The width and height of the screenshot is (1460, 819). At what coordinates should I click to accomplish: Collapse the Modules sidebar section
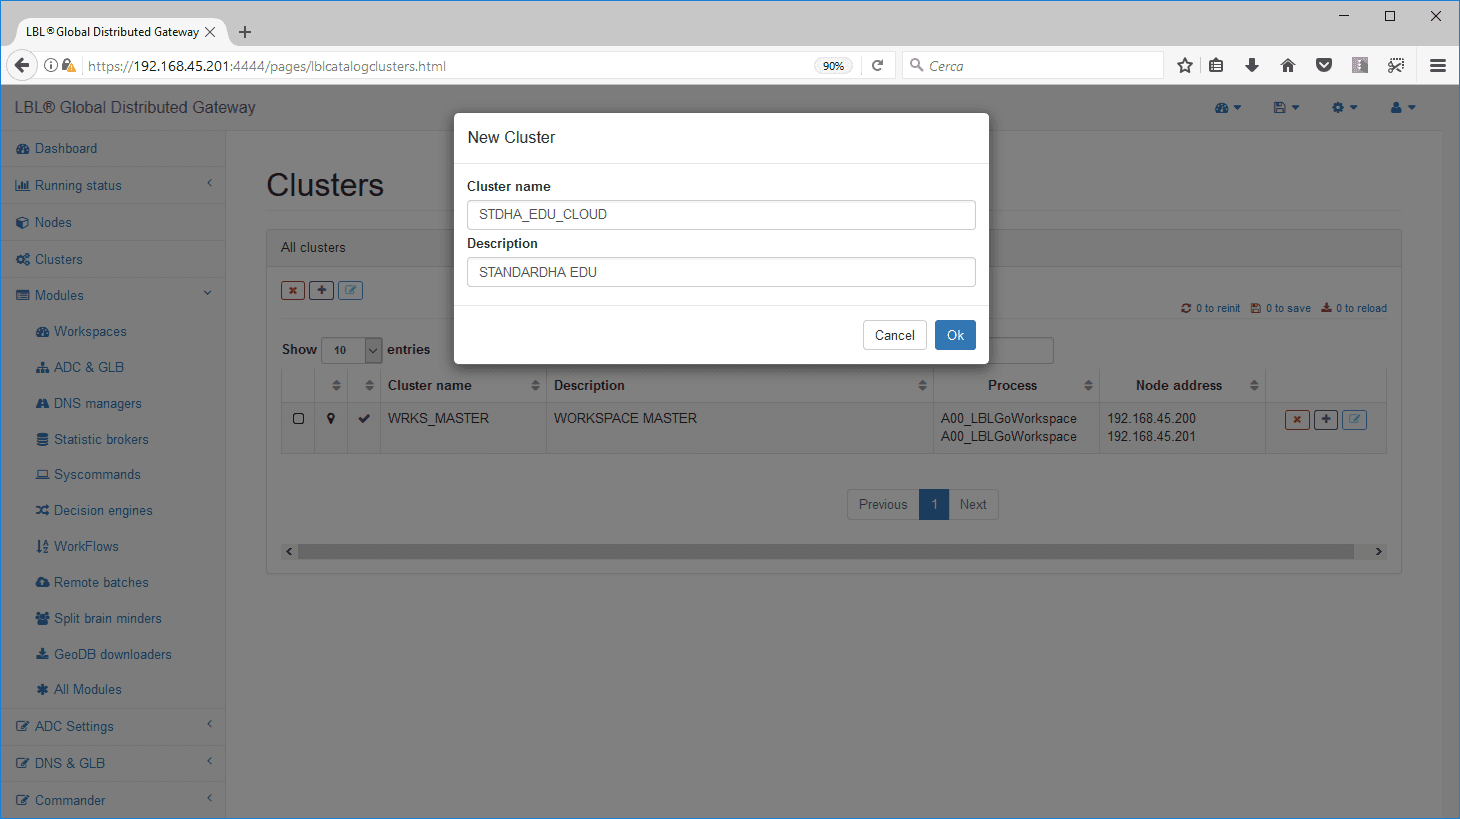click(x=112, y=295)
